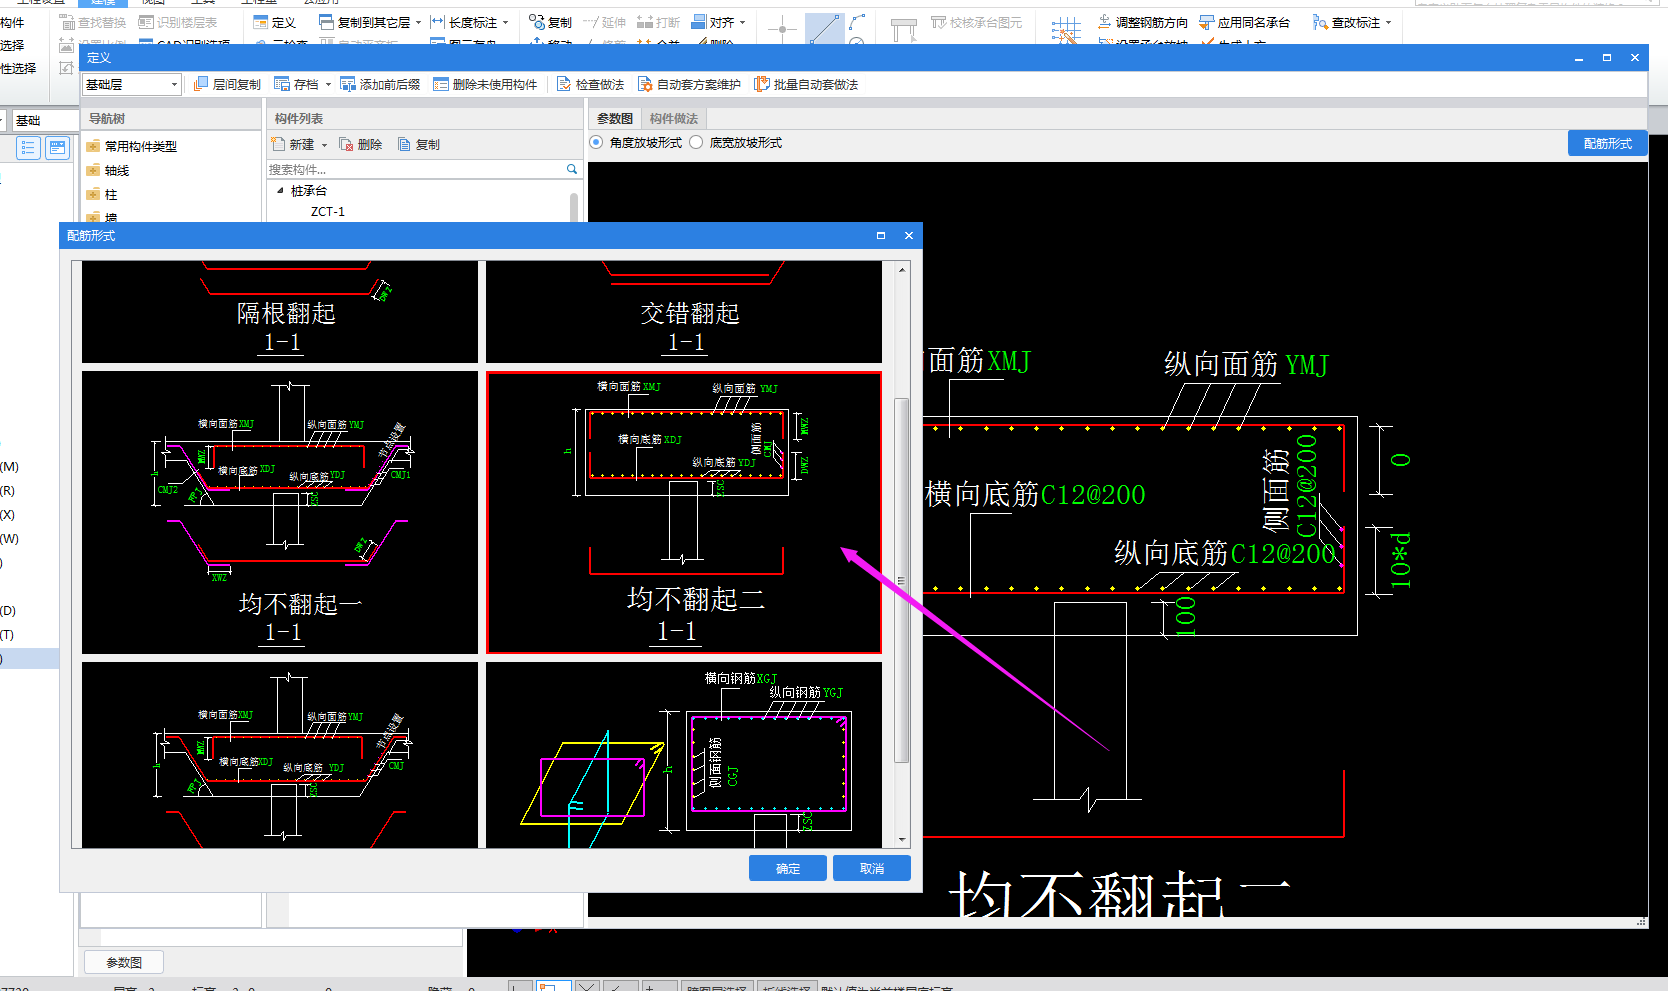Click the 打断 break tool icon
The image size is (1668, 991).
[645, 22]
